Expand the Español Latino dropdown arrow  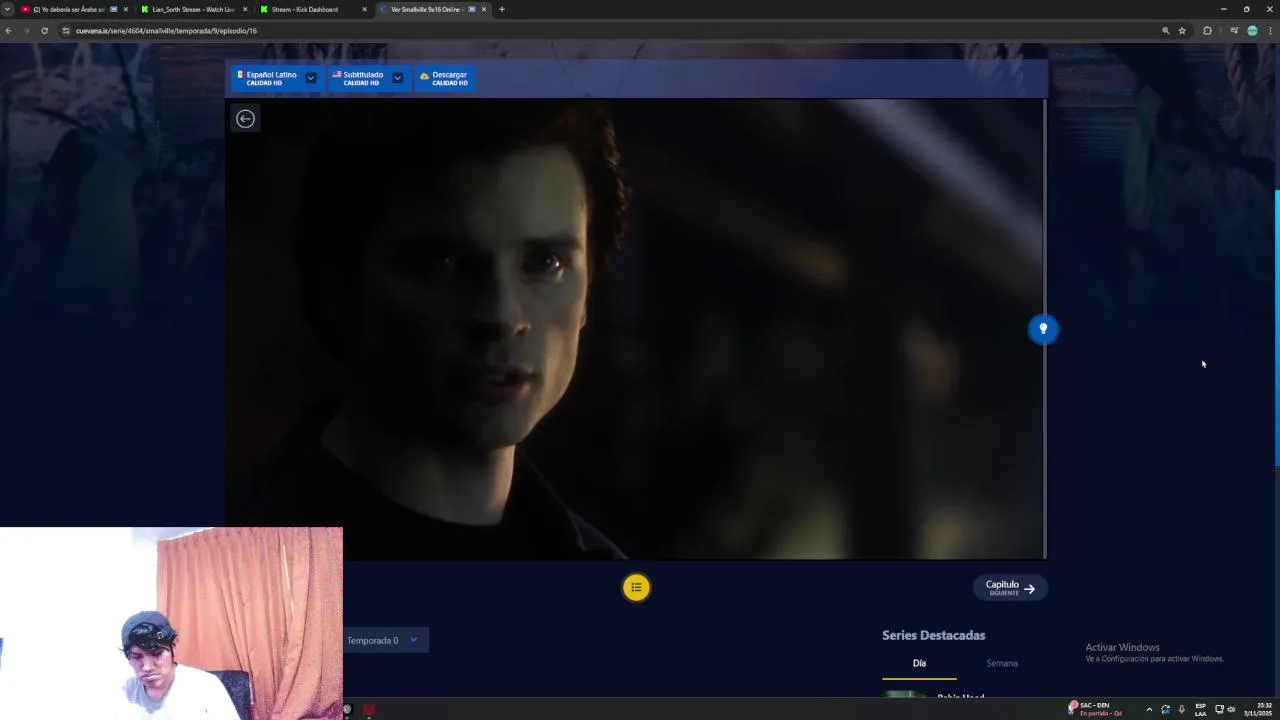coord(311,78)
